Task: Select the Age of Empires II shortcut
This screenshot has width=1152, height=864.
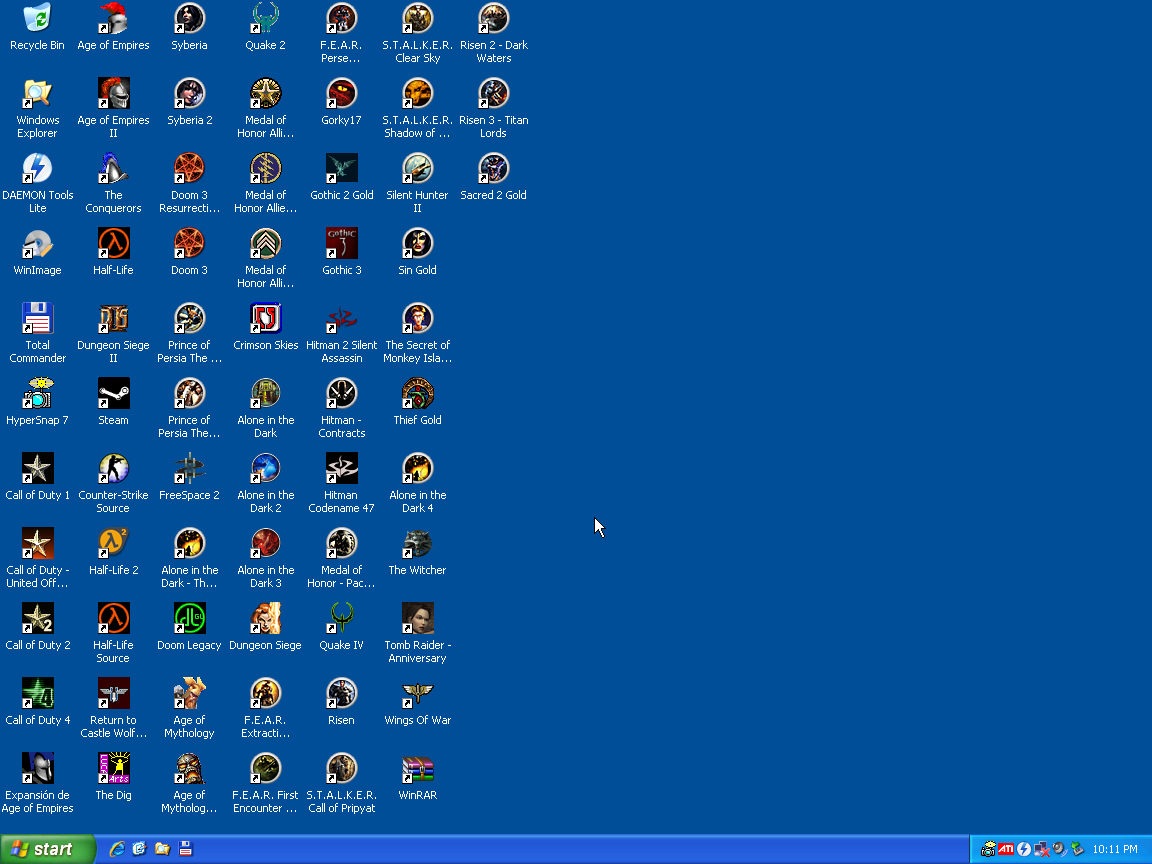Action: [114, 94]
